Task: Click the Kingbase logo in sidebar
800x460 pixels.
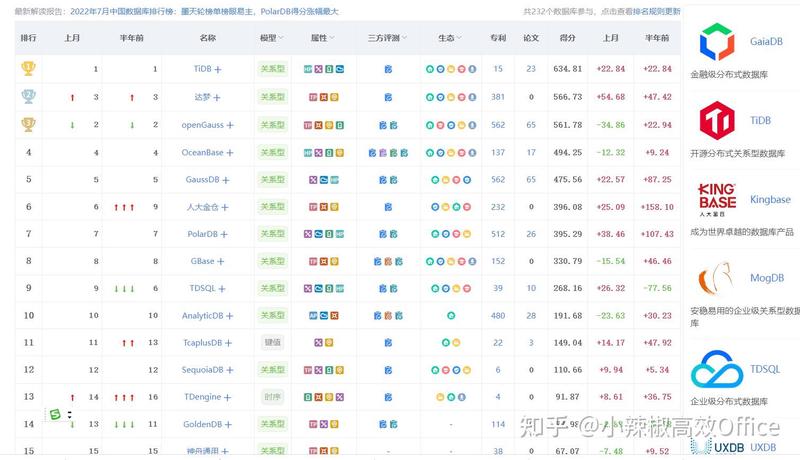Action: pyautogui.click(x=717, y=199)
